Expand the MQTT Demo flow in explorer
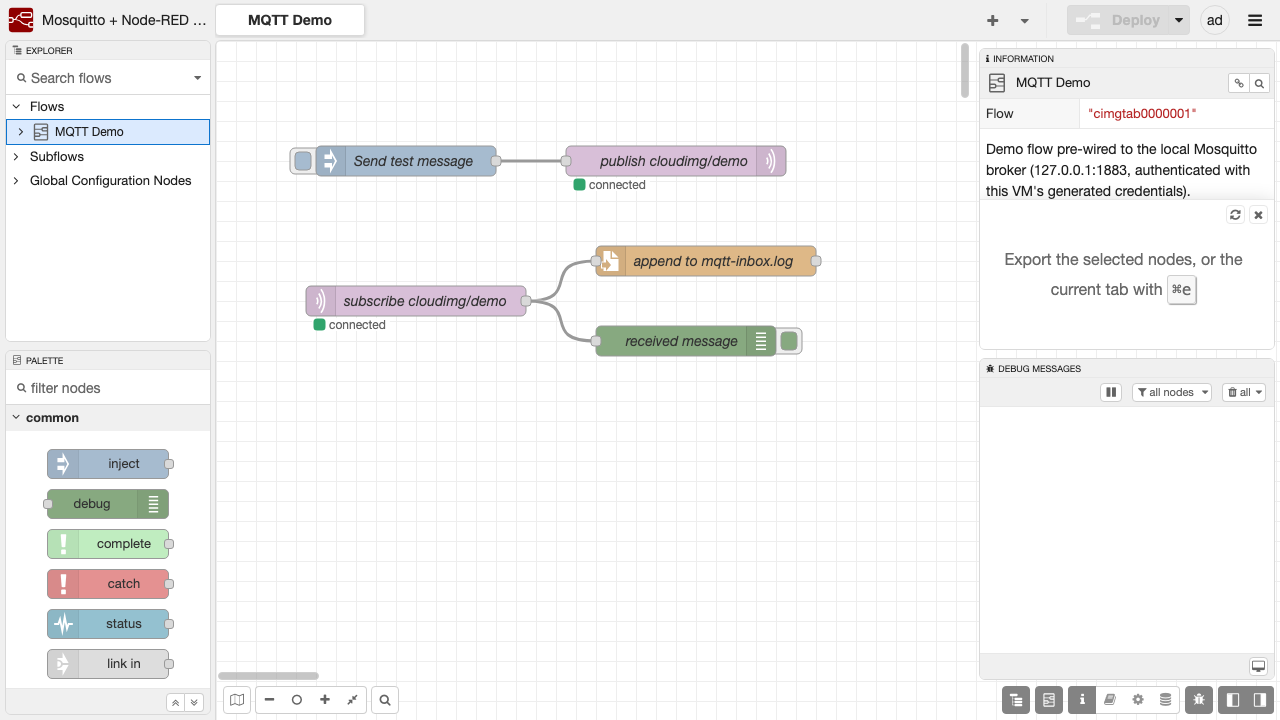Image resolution: width=1280 pixels, height=720 pixels. point(20,131)
